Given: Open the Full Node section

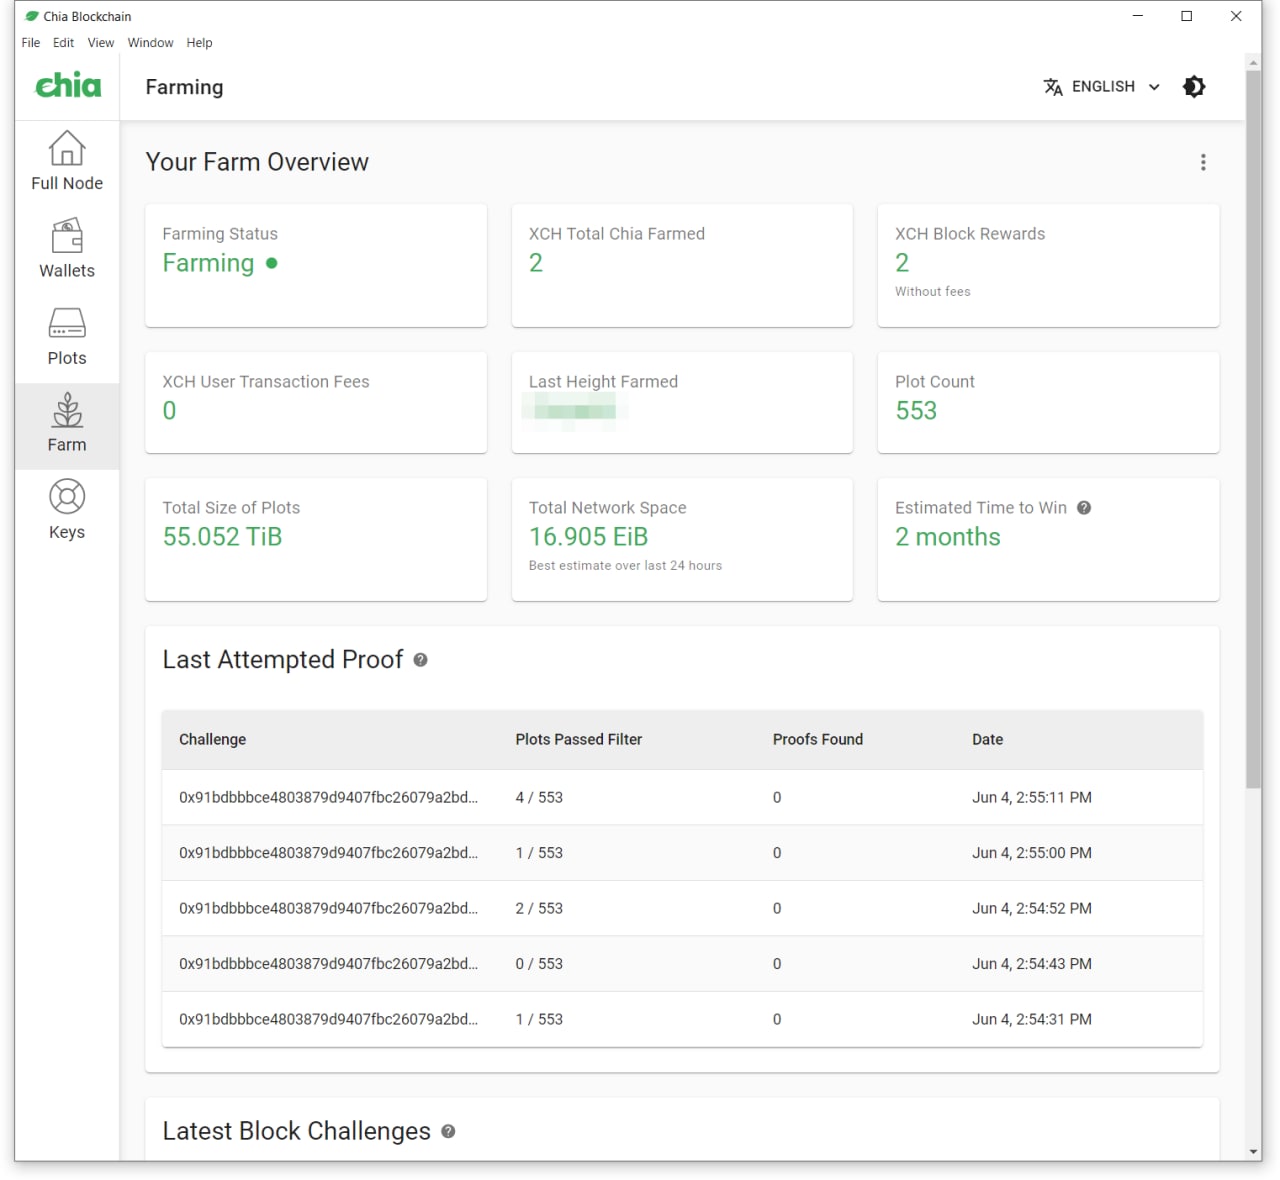Looking at the screenshot, I should [x=67, y=161].
